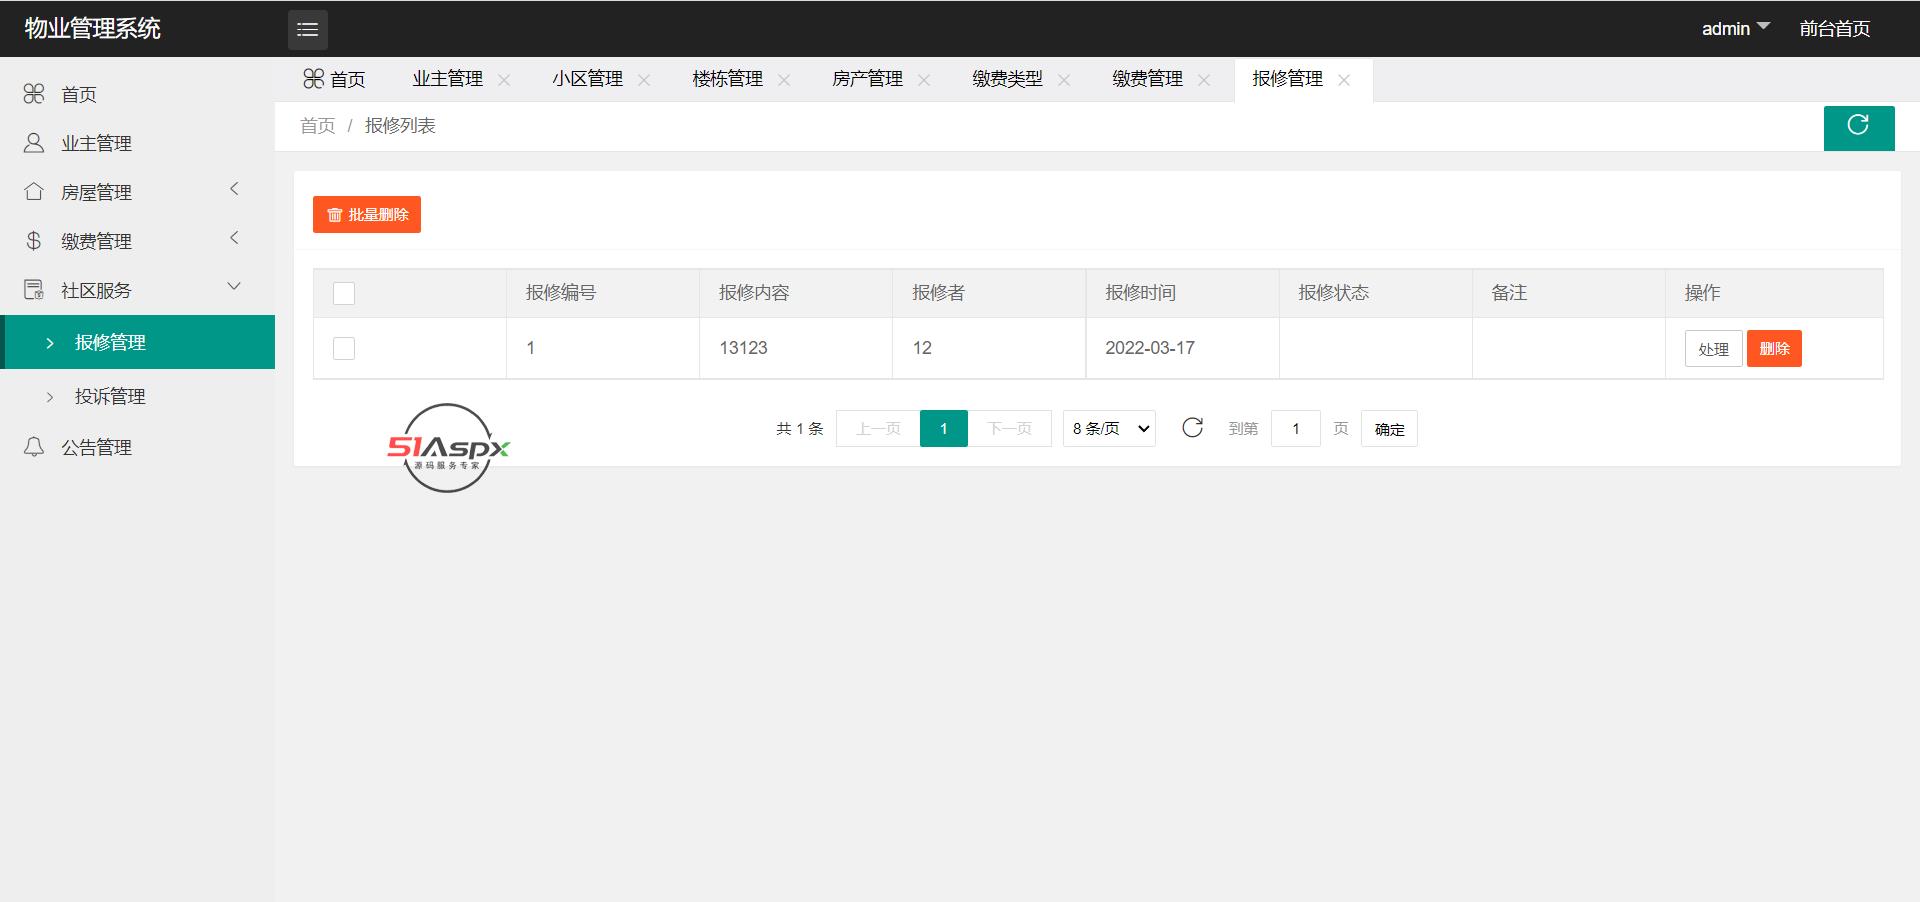Click the page number input field
Screen dimensions: 1920x902
click(x=1295, y=428)
